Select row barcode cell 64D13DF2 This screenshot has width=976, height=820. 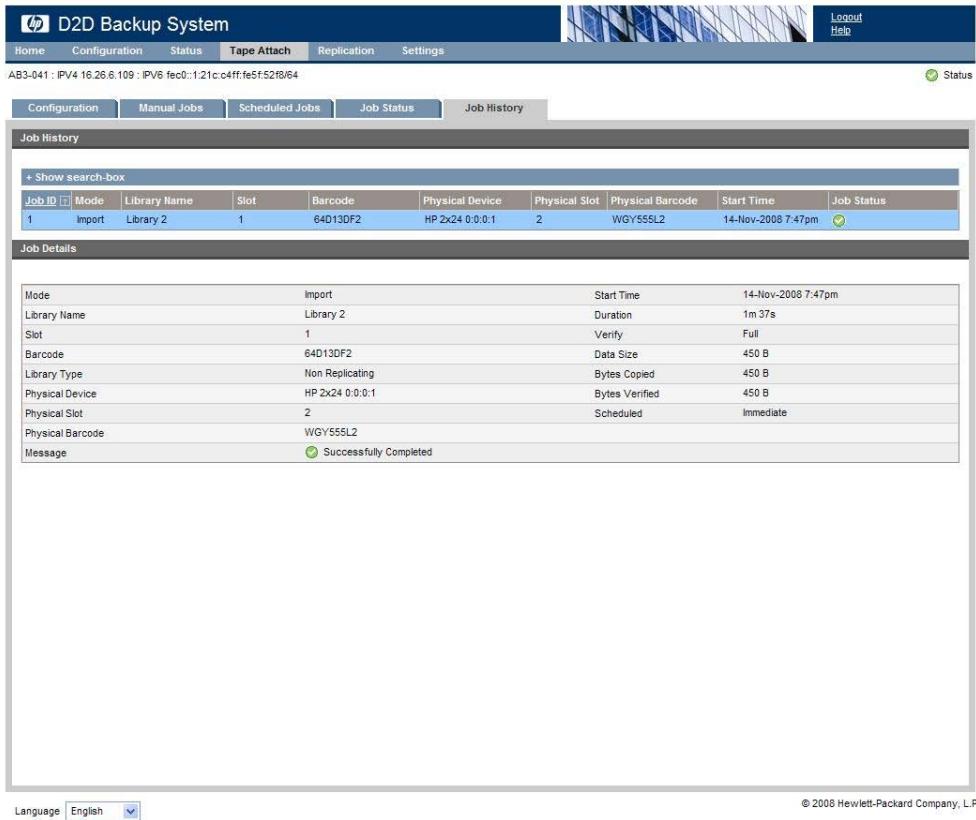(x=337, y=220)
